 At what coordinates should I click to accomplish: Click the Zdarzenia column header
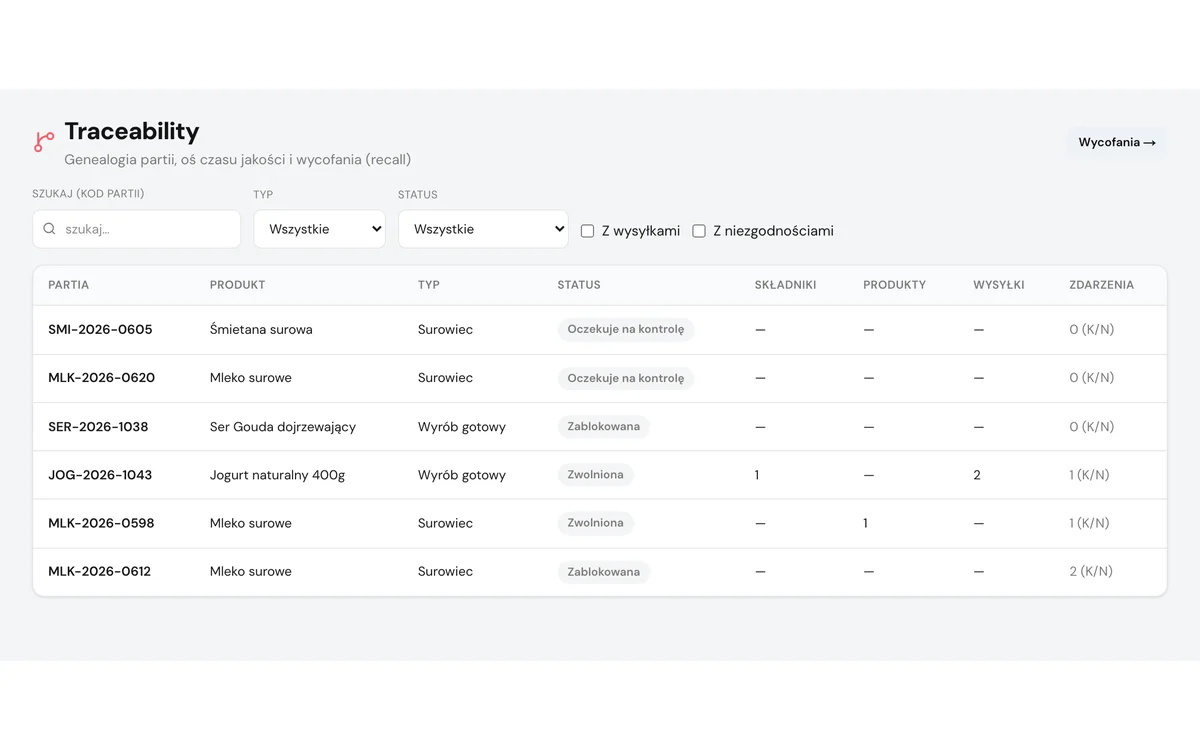(x=1101, y=285)
